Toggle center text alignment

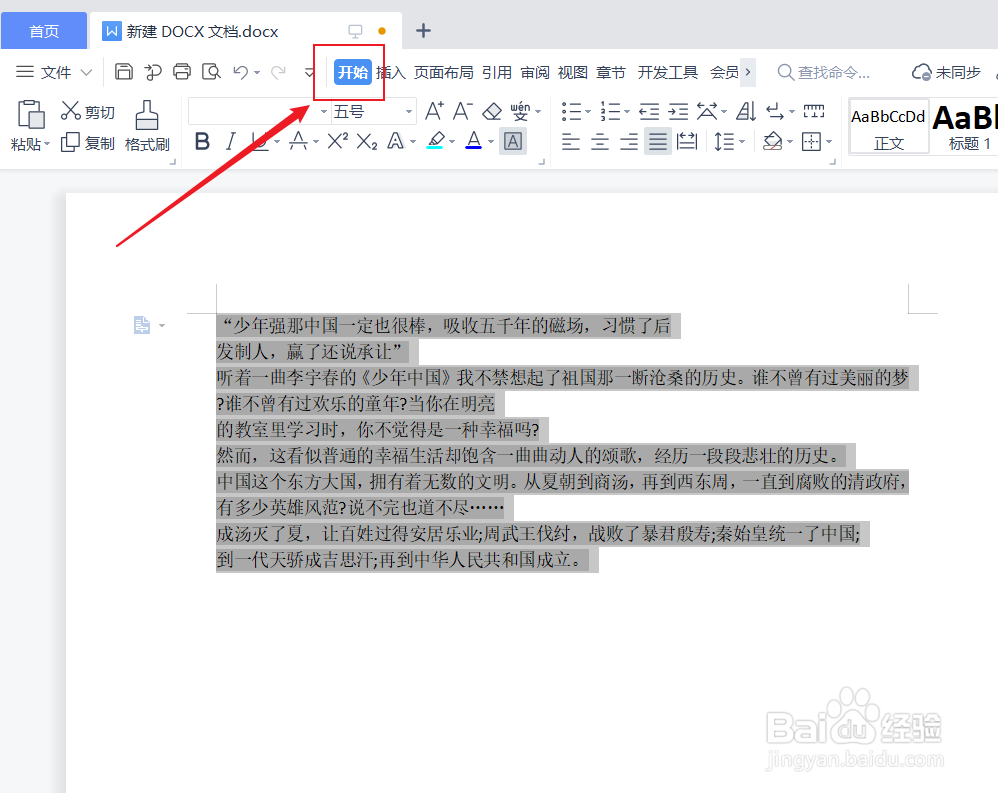click(x=600, y=142)
